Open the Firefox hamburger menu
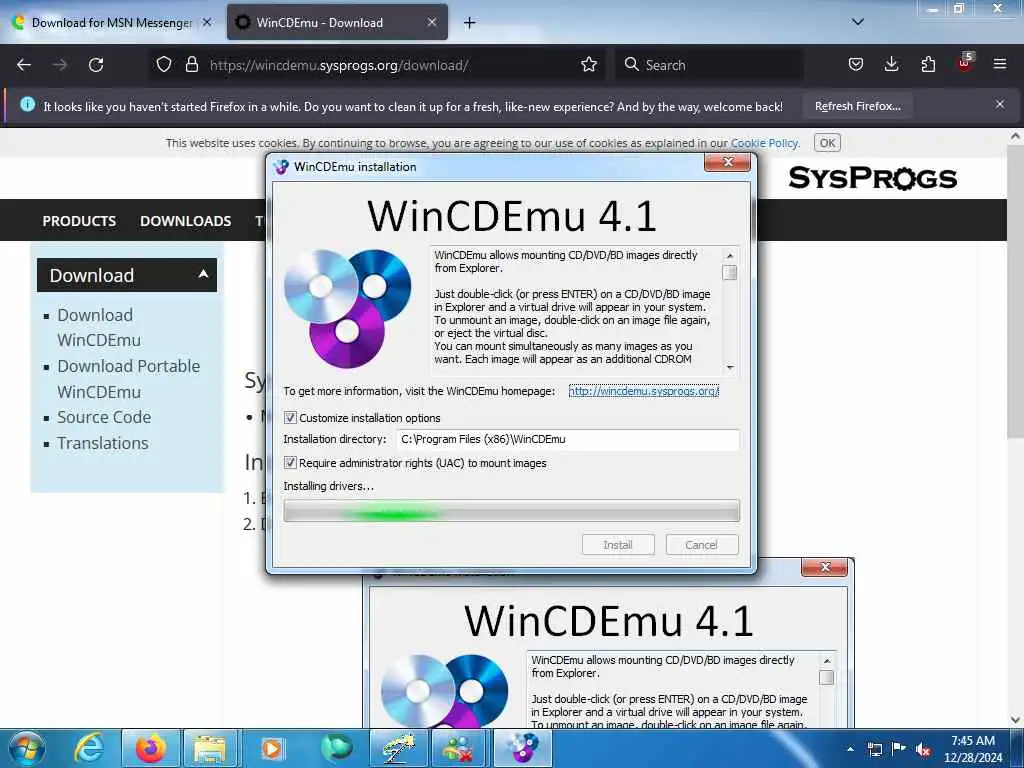The width and height of the screenshot is (1024, 768). point(1000,65)
